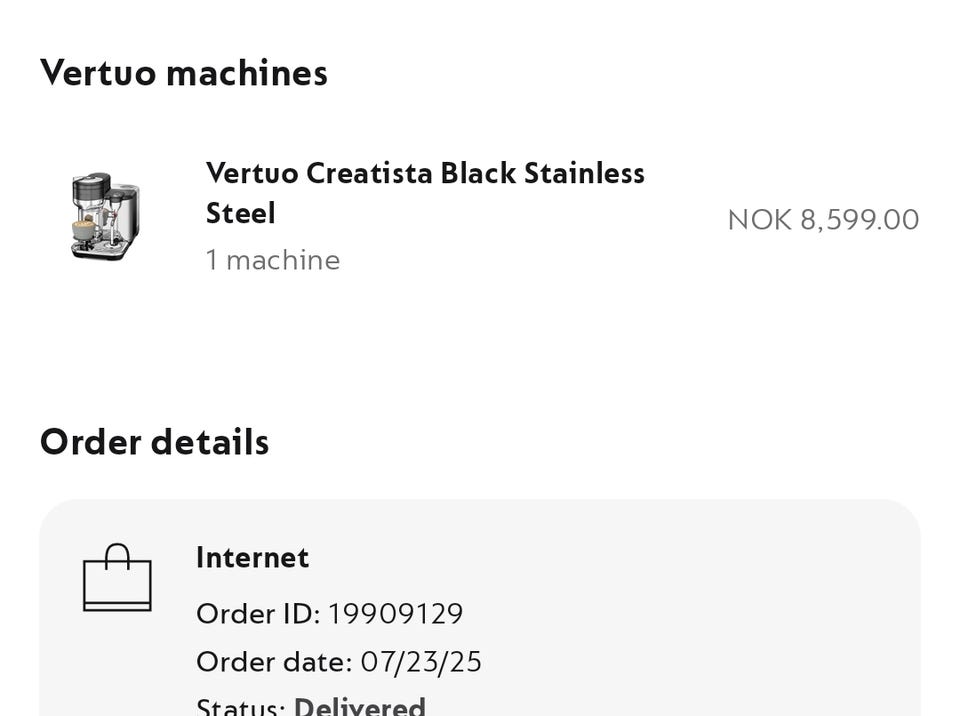Click the bold "Delivered" status text
Image resolution: width=960 pixels, height=716 pixels.
[x=360, y=707]
